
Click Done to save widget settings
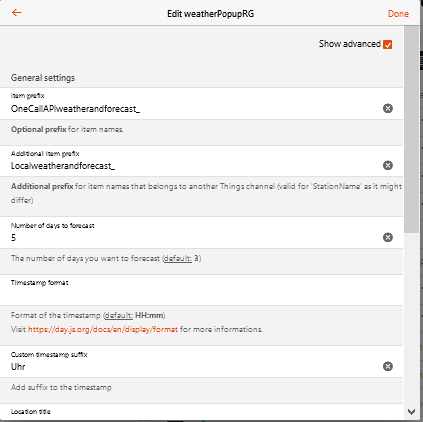[398, 14]
